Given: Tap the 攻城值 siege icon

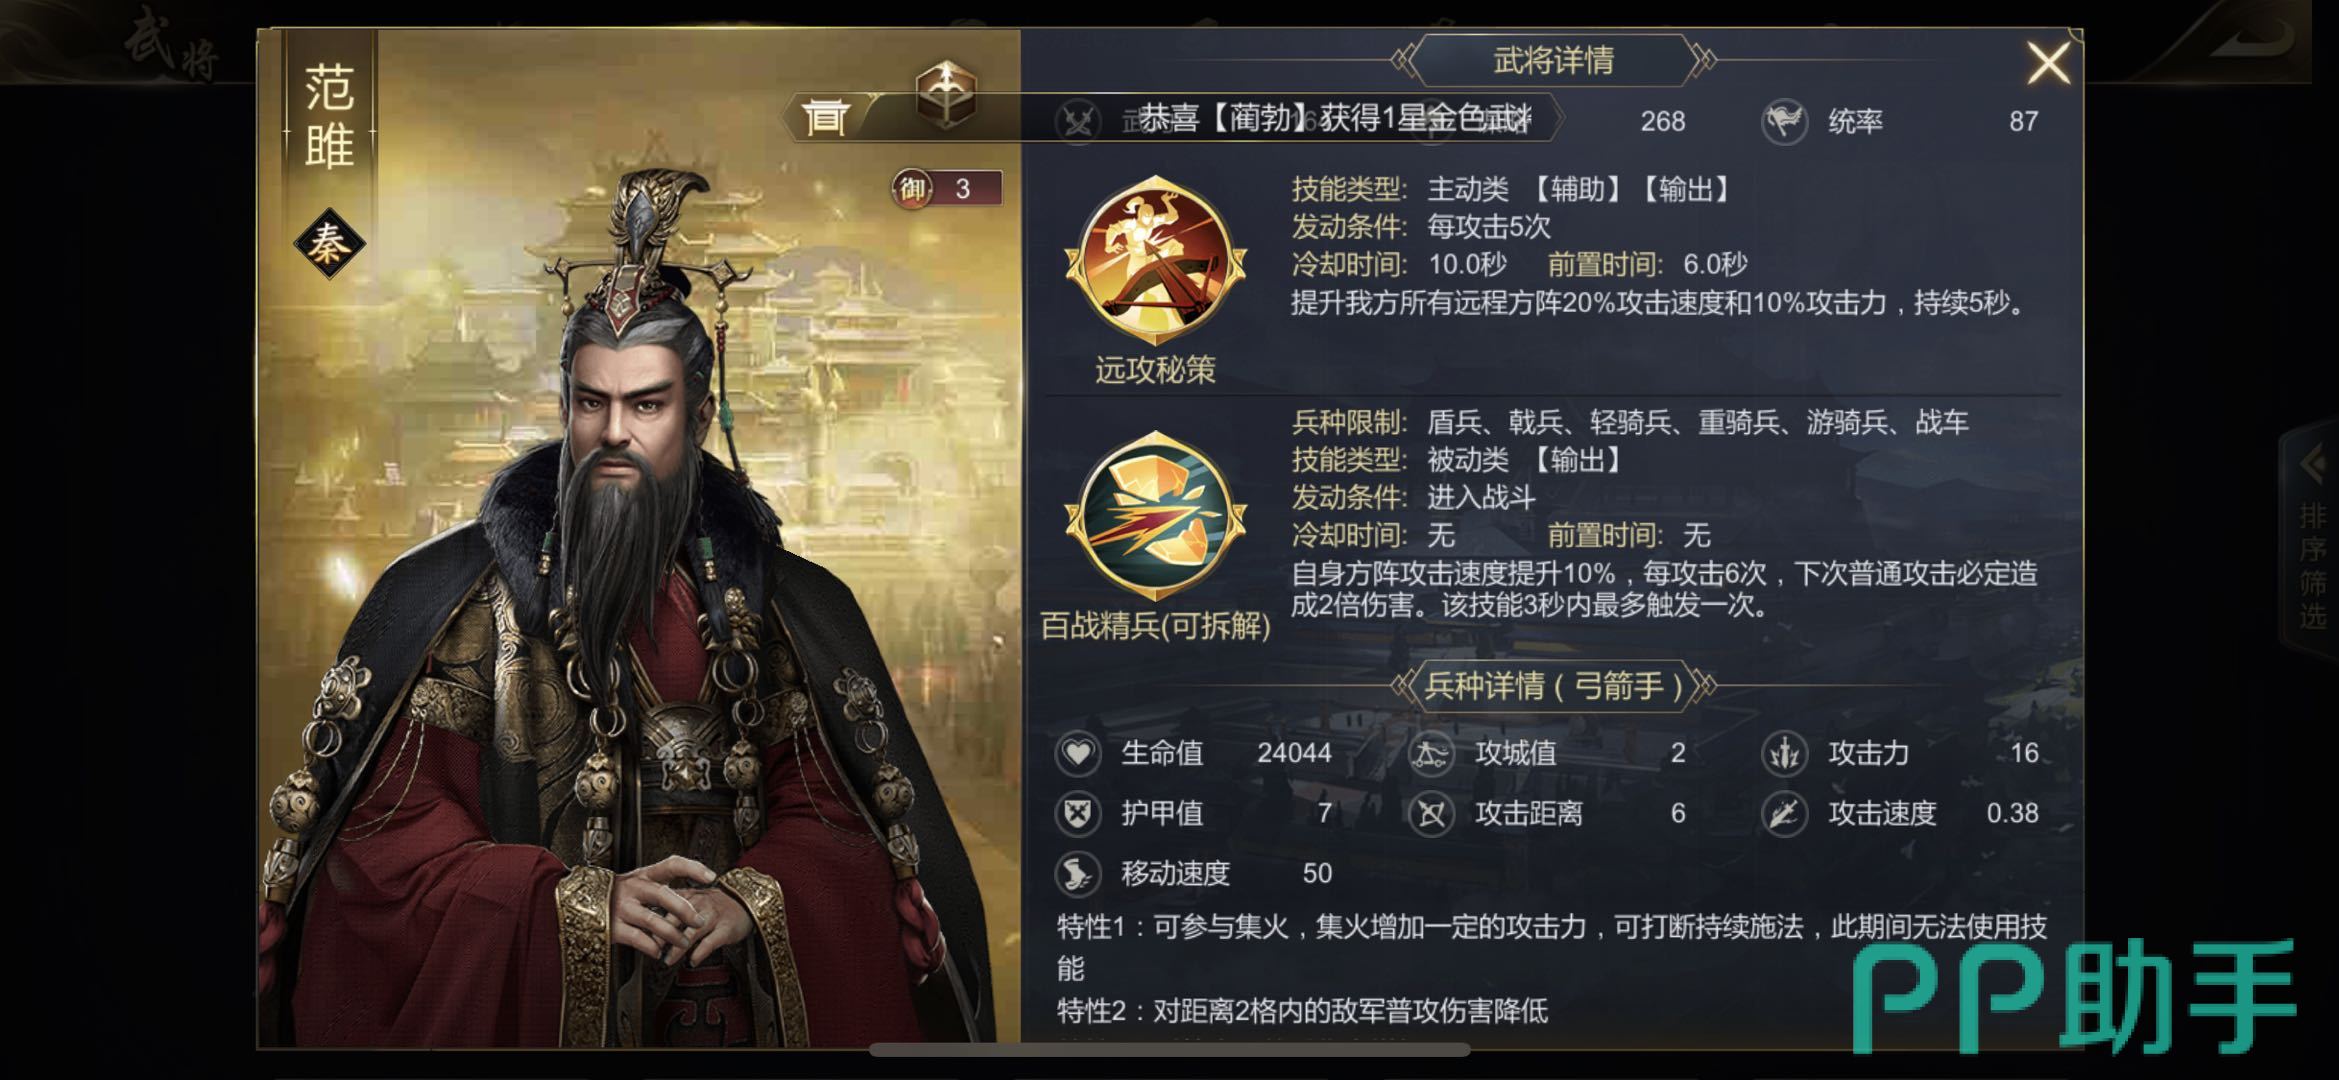Looking at the screenshot, I should point(1431,753).
